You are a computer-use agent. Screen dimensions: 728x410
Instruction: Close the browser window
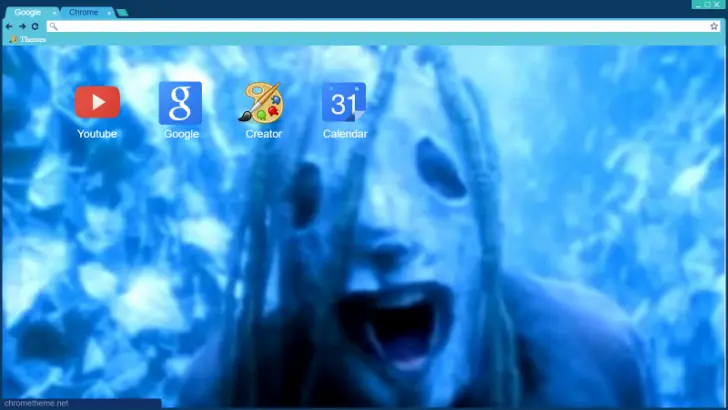click(717, 4)
